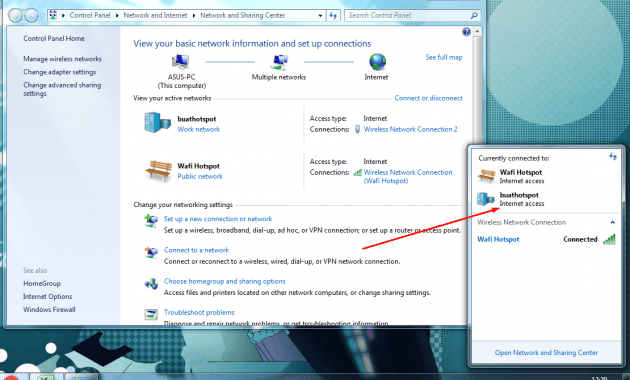630x380 pixels.
Task: Click the Connect to a network icon
Action: pos(151,252)
